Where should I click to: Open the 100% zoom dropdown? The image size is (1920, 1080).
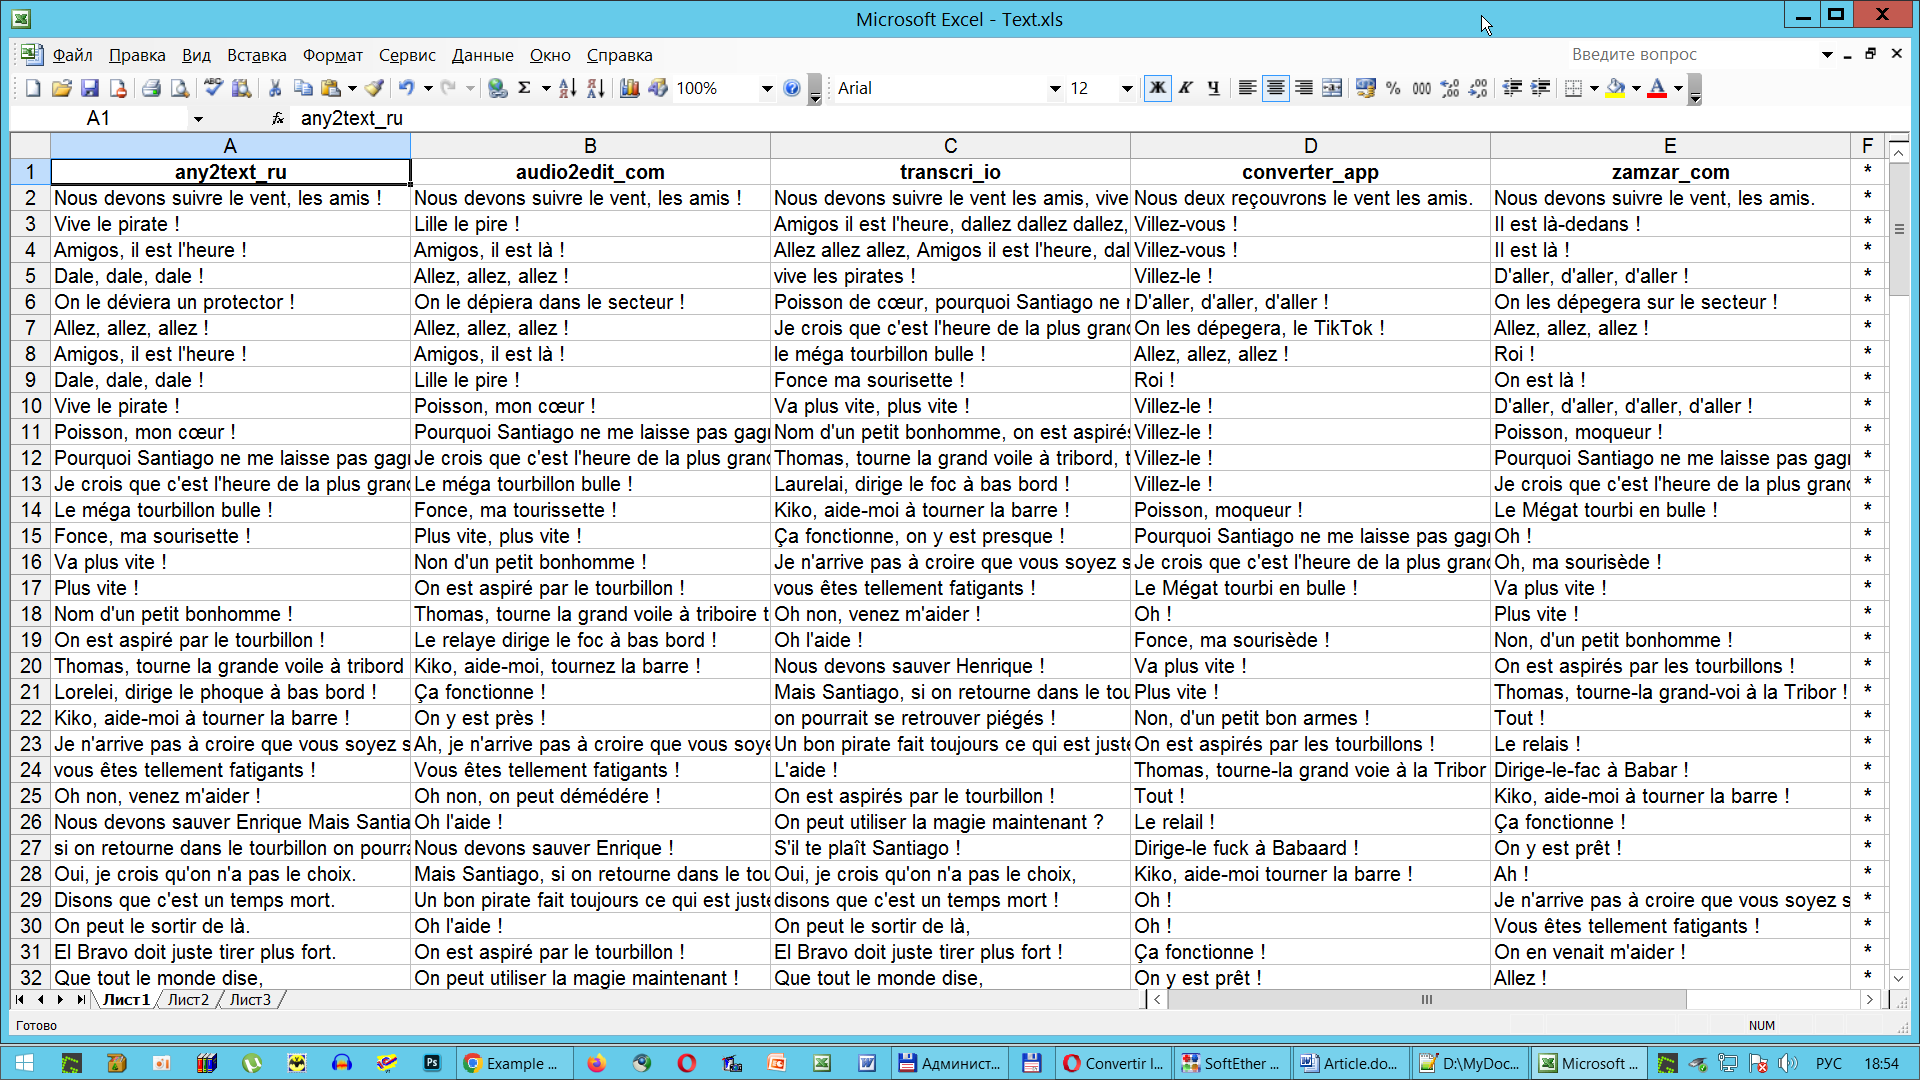tap(767, 88)
